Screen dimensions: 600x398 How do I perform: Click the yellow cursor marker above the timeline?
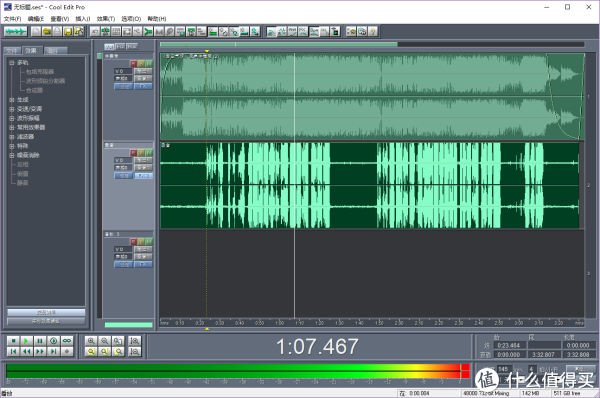(x=207, y=51)
